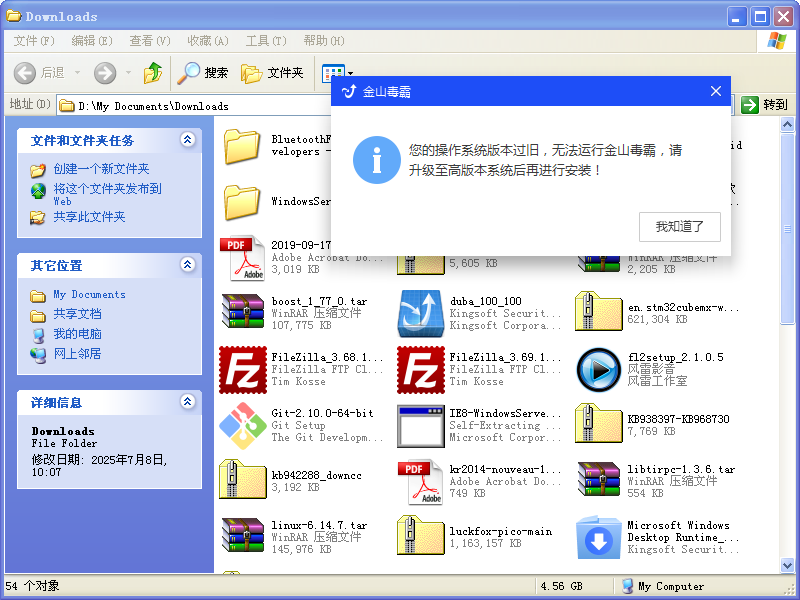Collapse the 详细信息 section

point(188,402)
